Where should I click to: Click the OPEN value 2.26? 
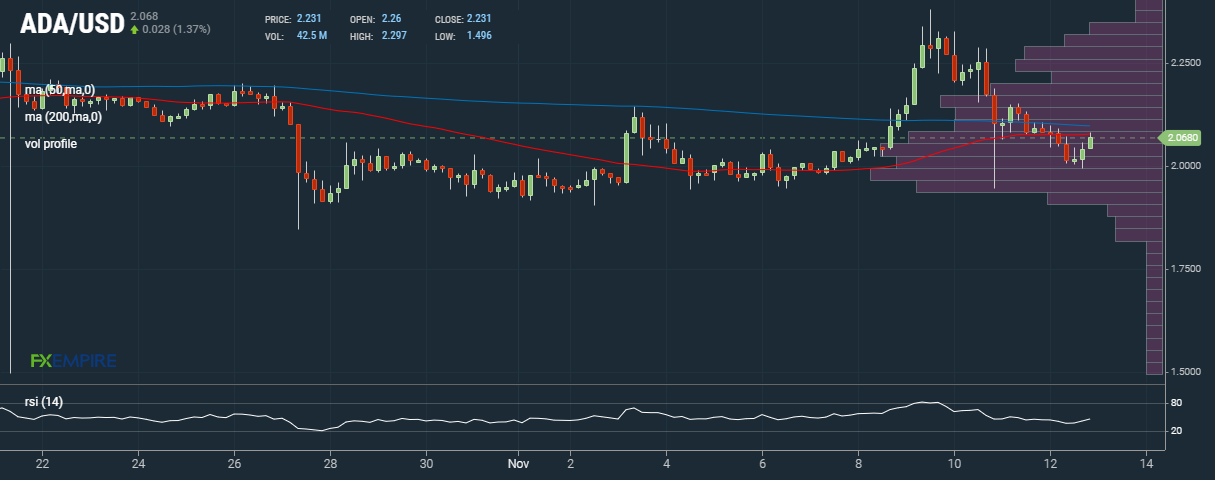tap(391, 19)
